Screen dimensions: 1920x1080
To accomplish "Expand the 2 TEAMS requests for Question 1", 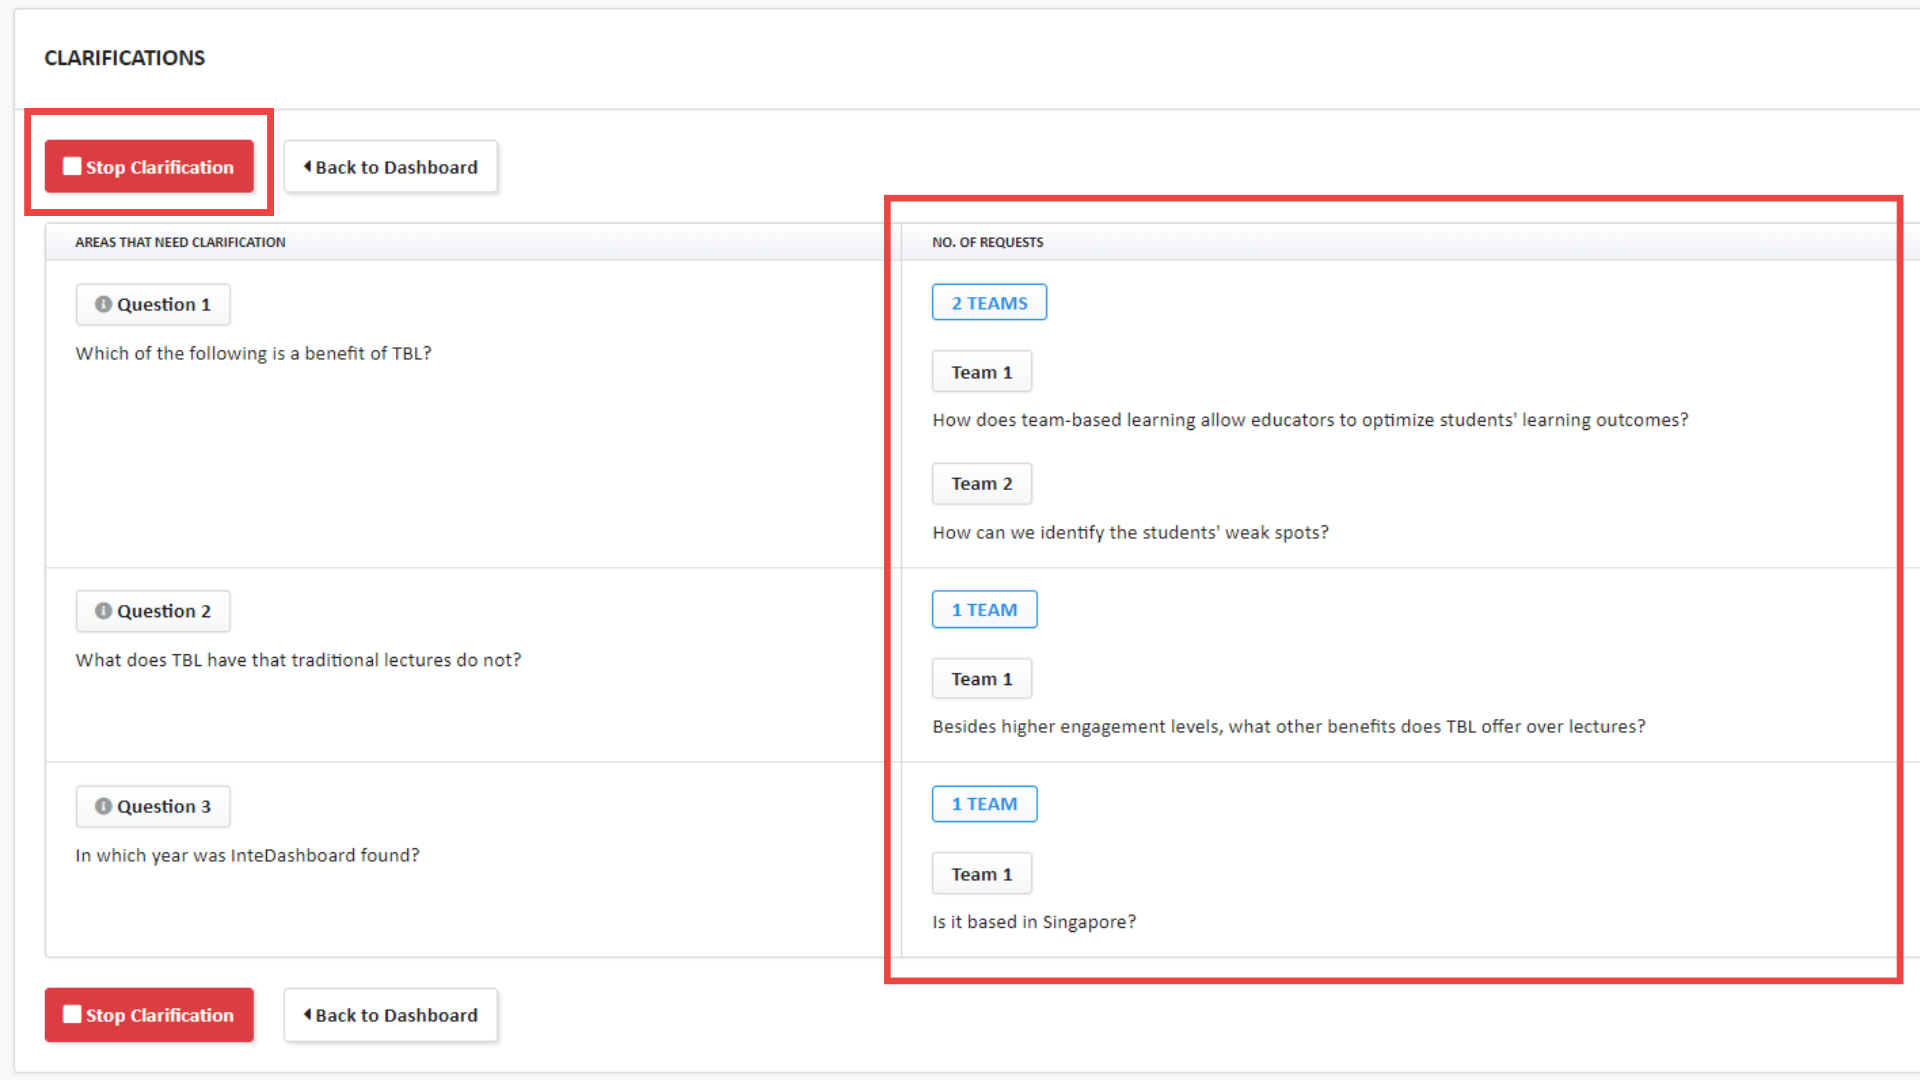I will 988,302.
